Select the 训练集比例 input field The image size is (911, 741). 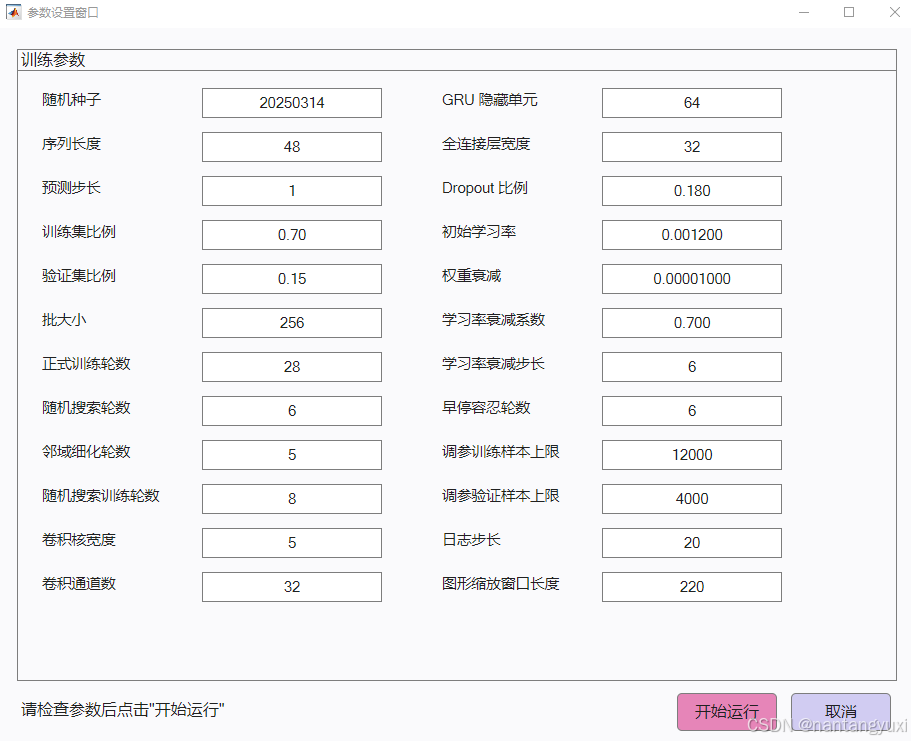(292, 235)
